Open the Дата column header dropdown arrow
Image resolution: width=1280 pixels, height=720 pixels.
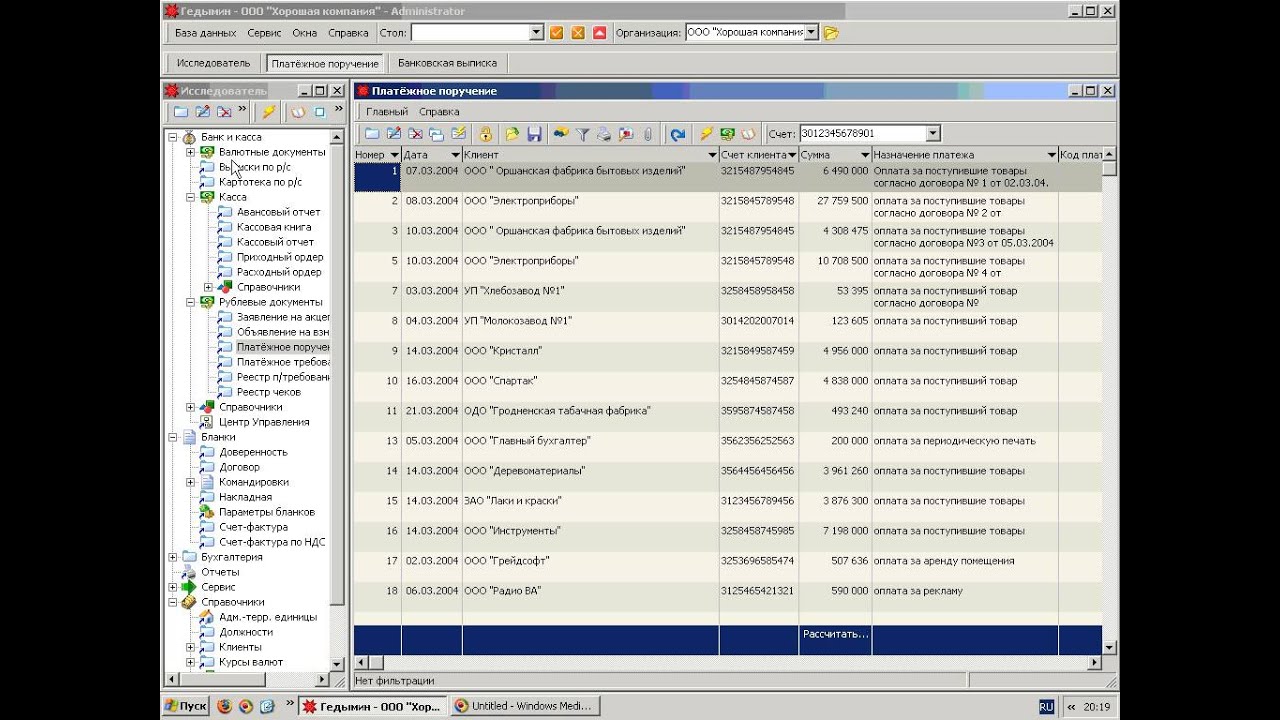pos(455,155)
